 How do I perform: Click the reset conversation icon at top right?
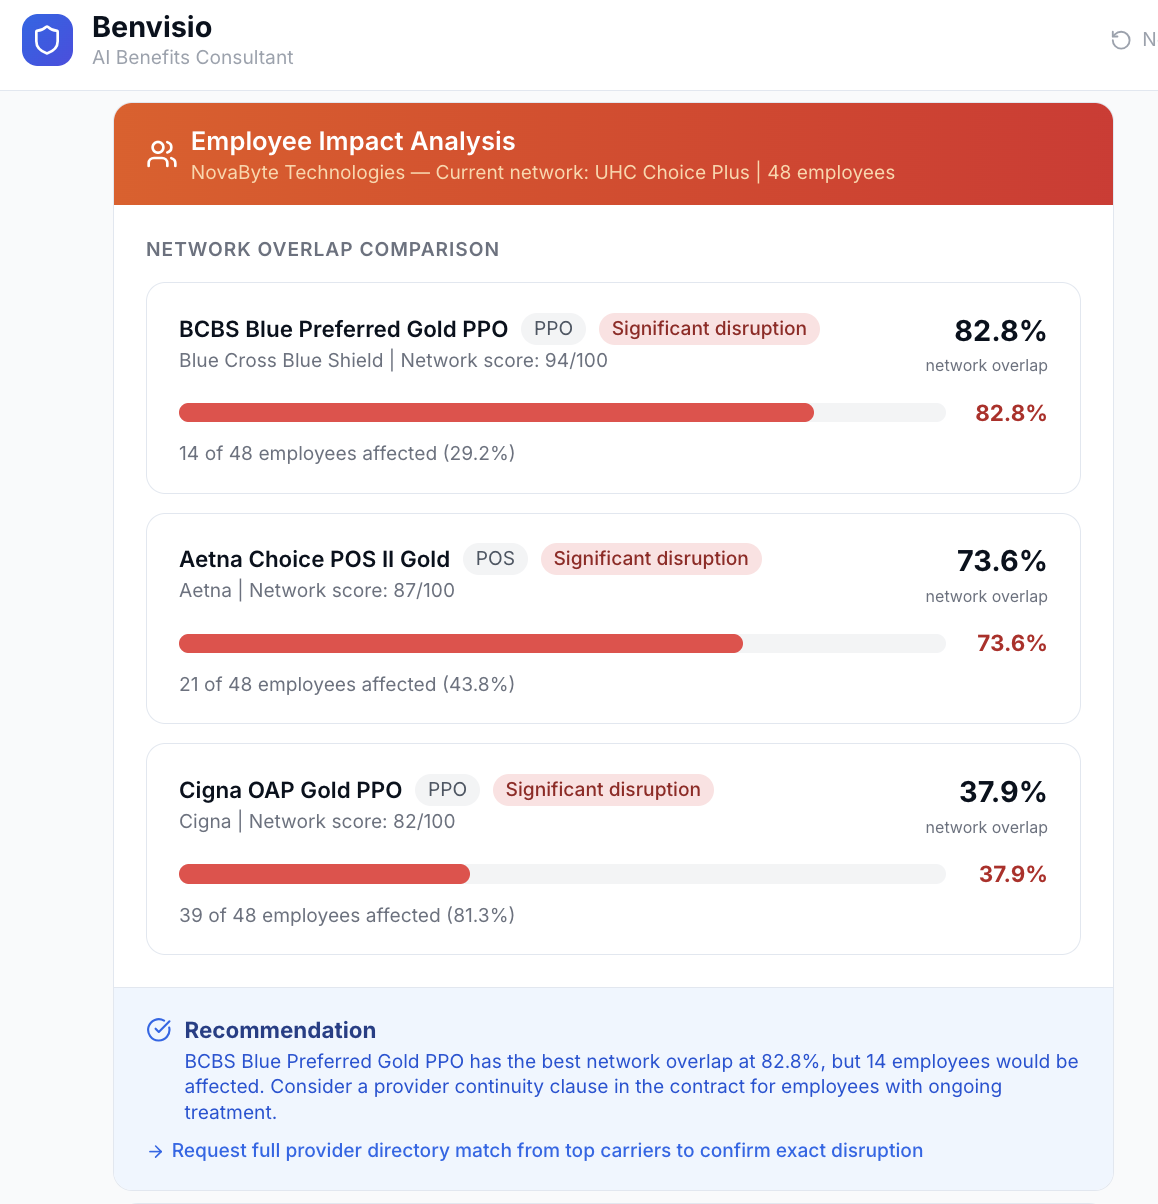1120,39
